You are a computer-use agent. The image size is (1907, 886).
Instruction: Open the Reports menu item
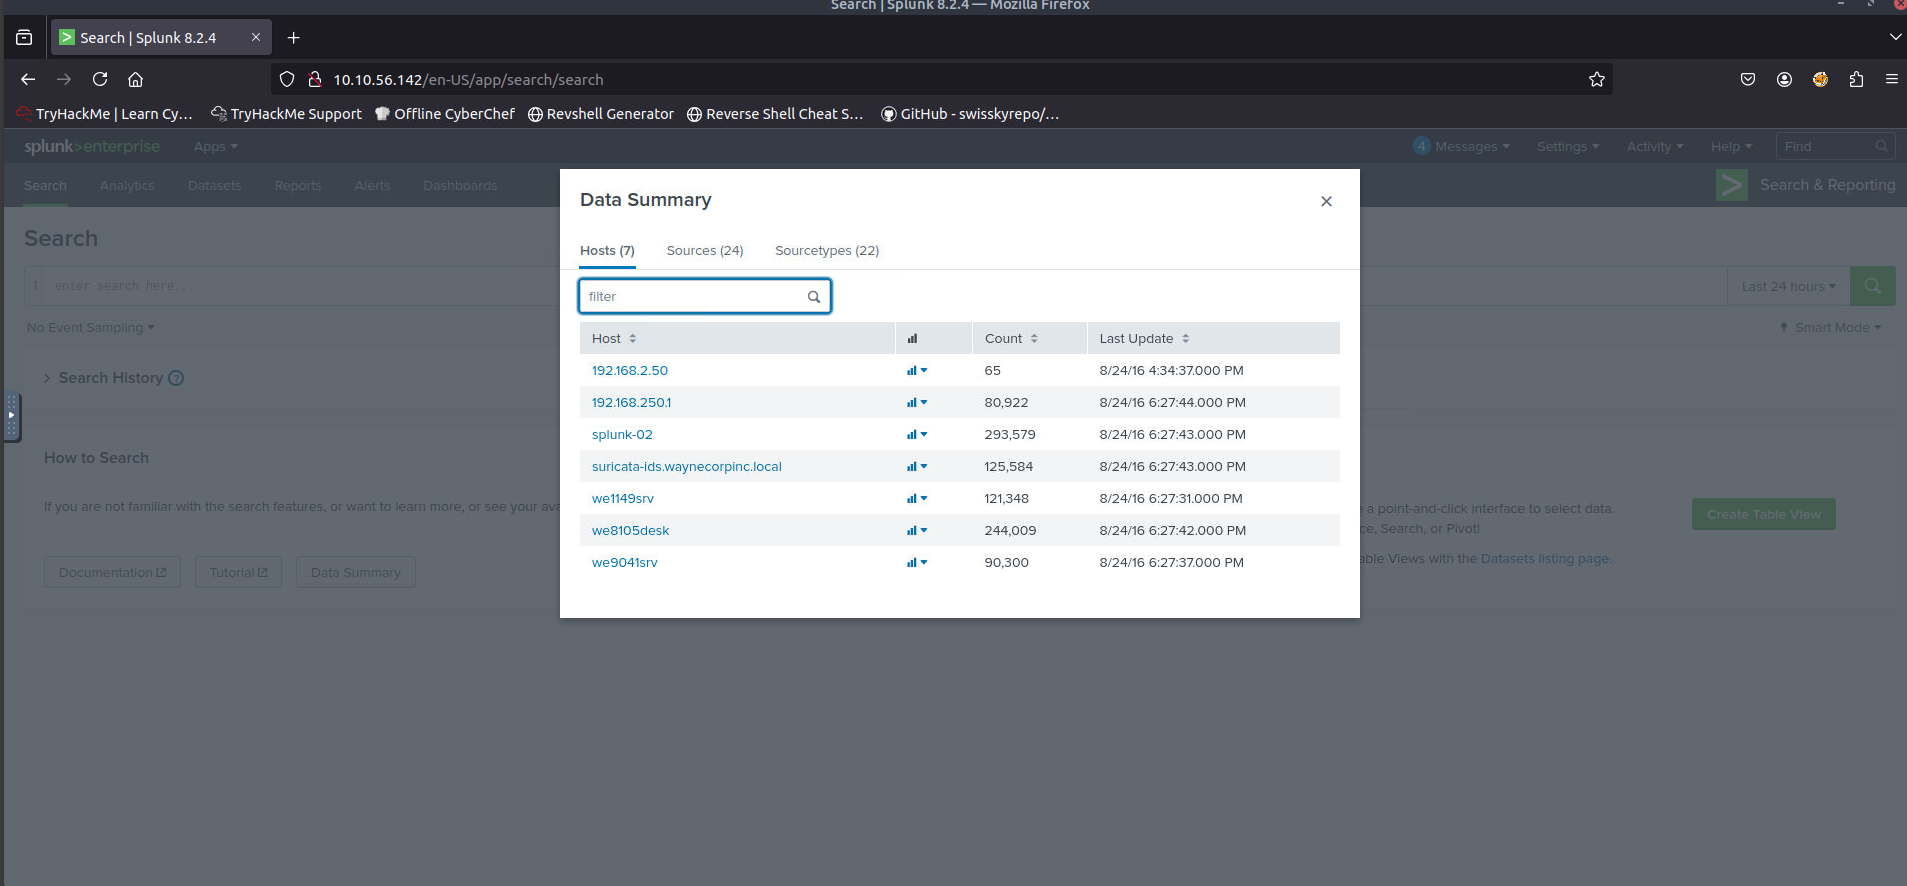[x=298, y=186]
